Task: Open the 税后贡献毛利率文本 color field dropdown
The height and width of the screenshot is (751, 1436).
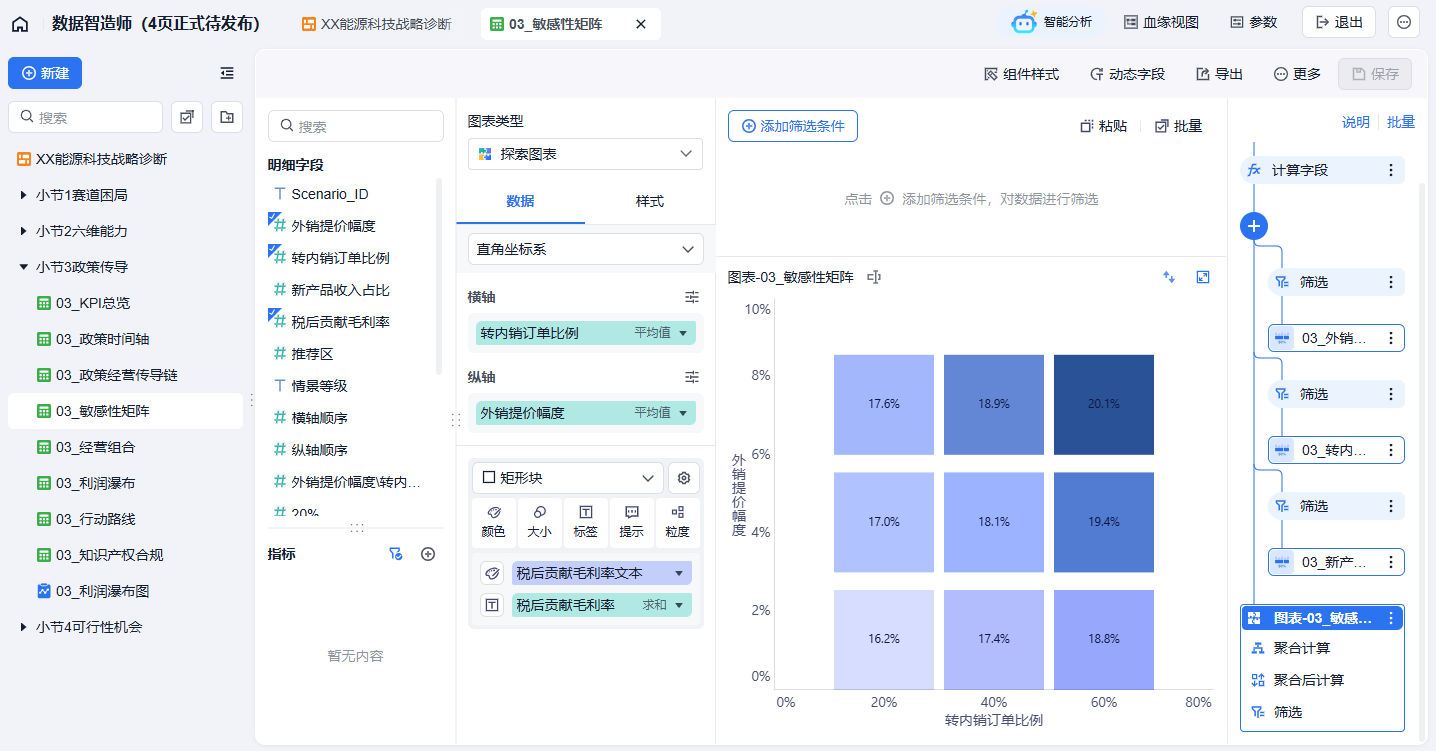Action: coord(679,573)
